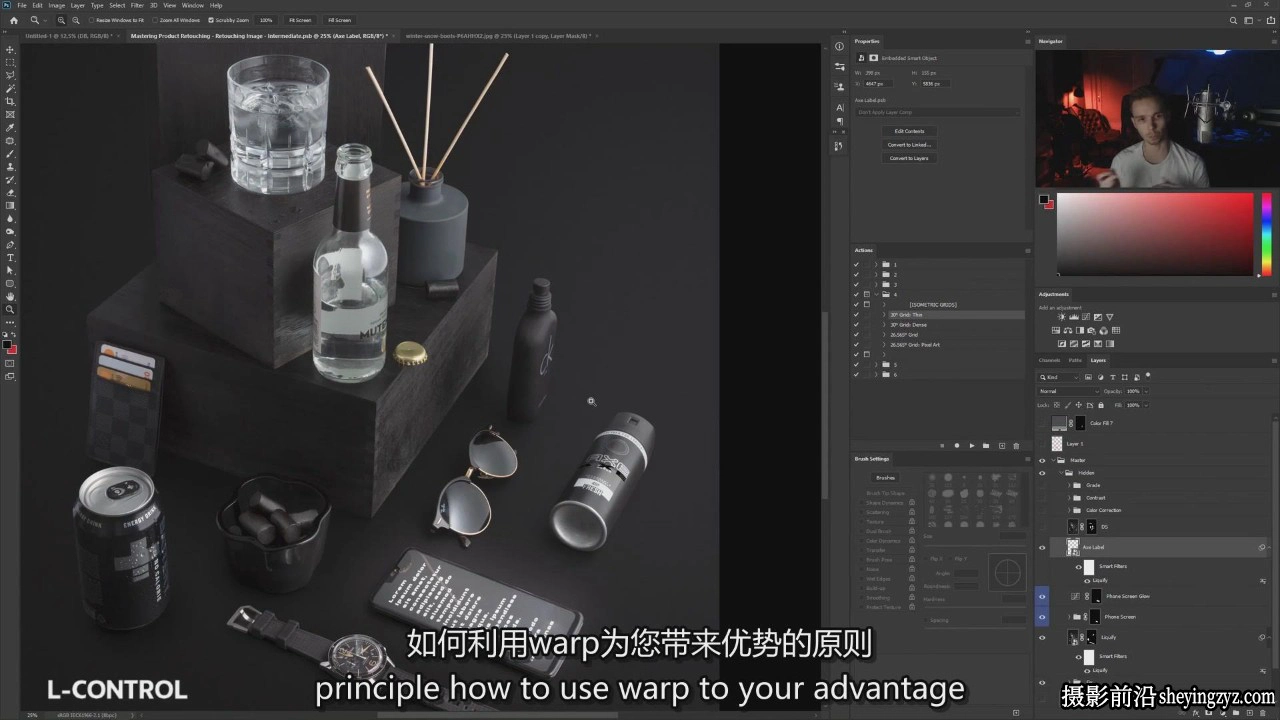The height and width of the screenshot is (720, 1280).
Task: Select the Hand tool
Action: coord(10,296)
